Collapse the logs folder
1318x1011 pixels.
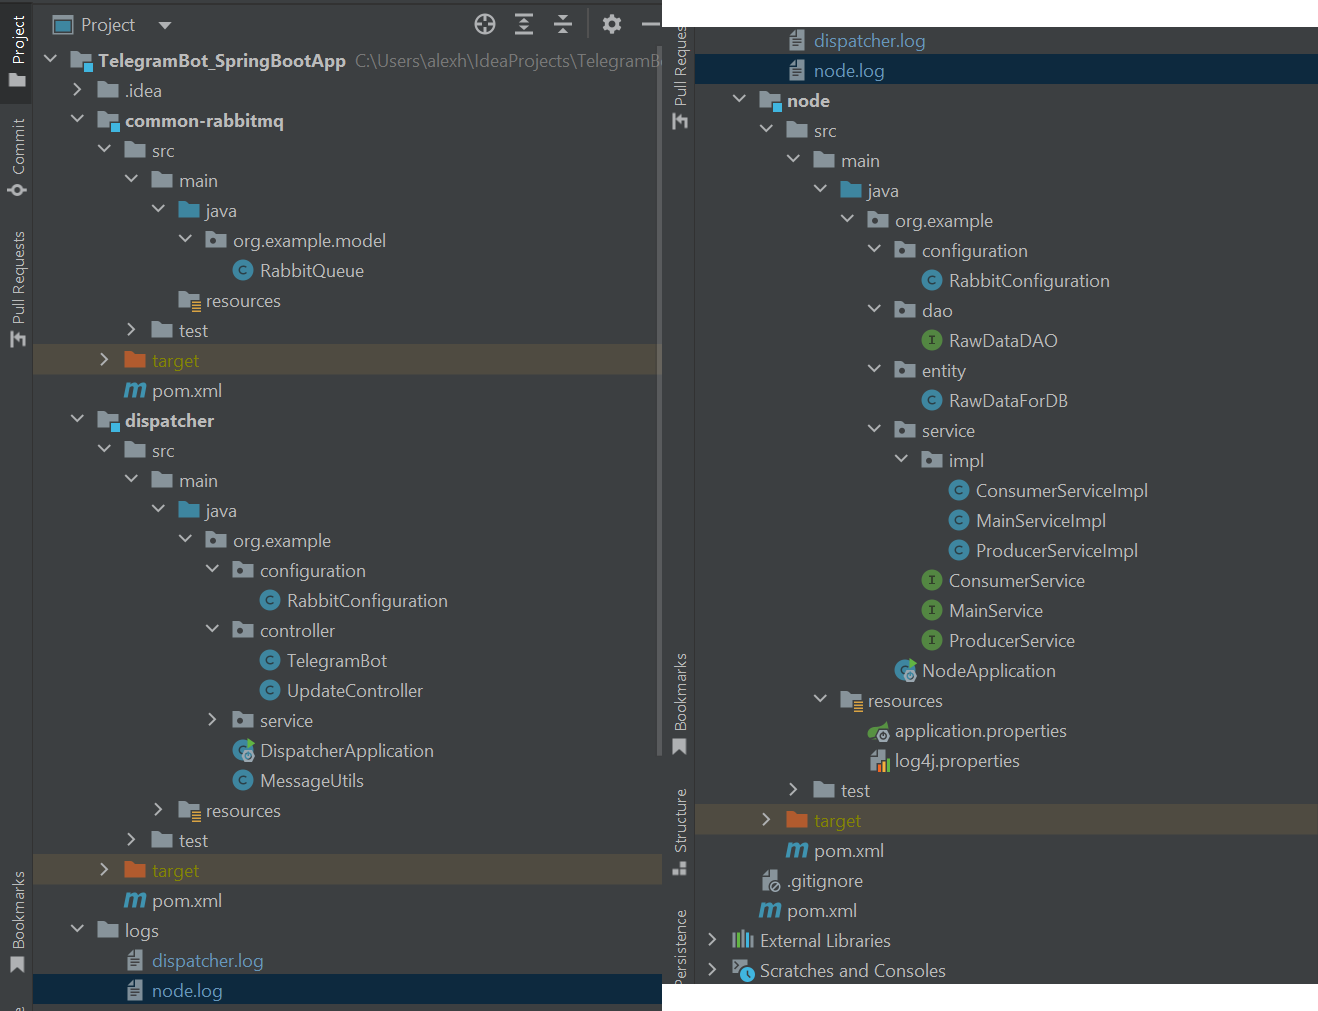(x=77, y=929)
